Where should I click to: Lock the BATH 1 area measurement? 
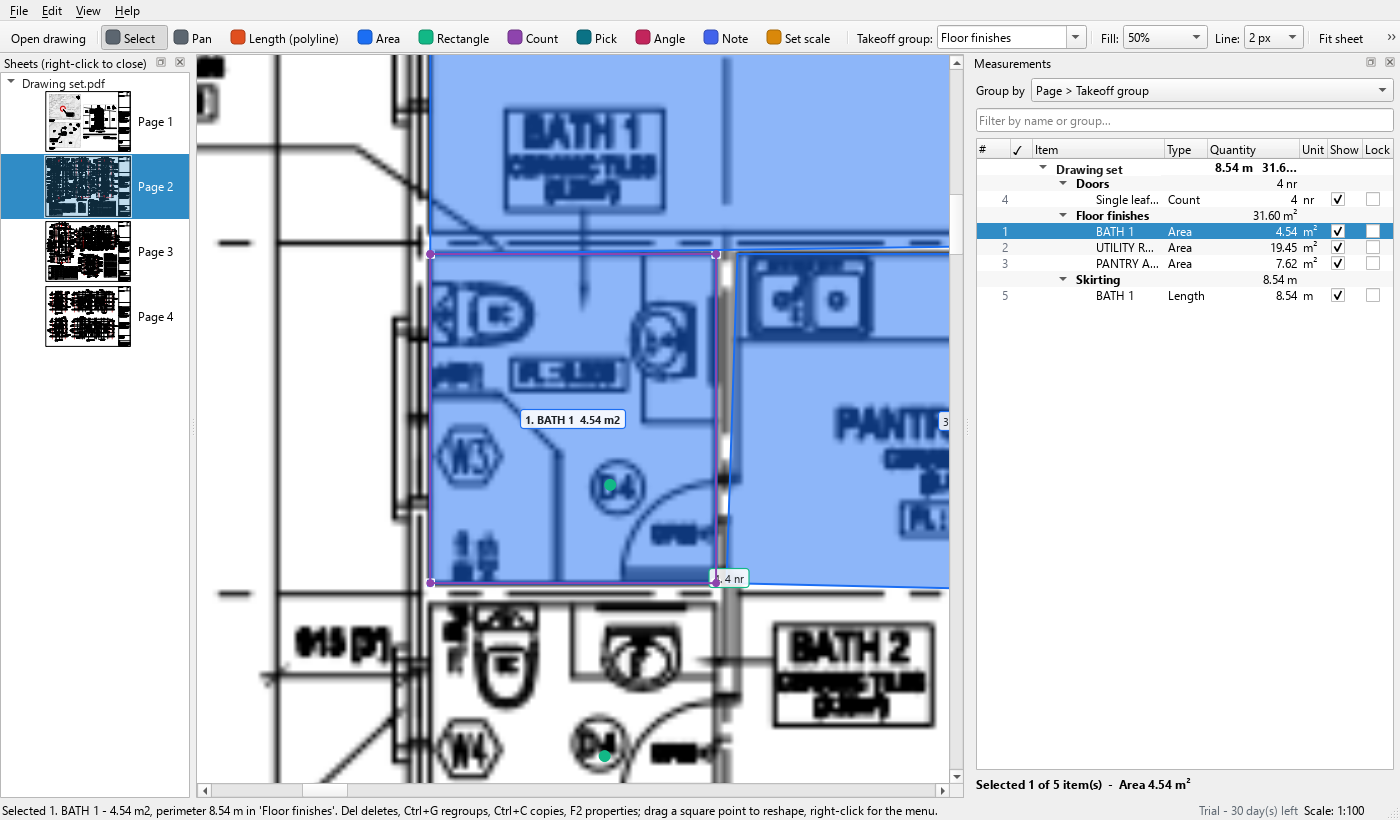[1373, 231]
